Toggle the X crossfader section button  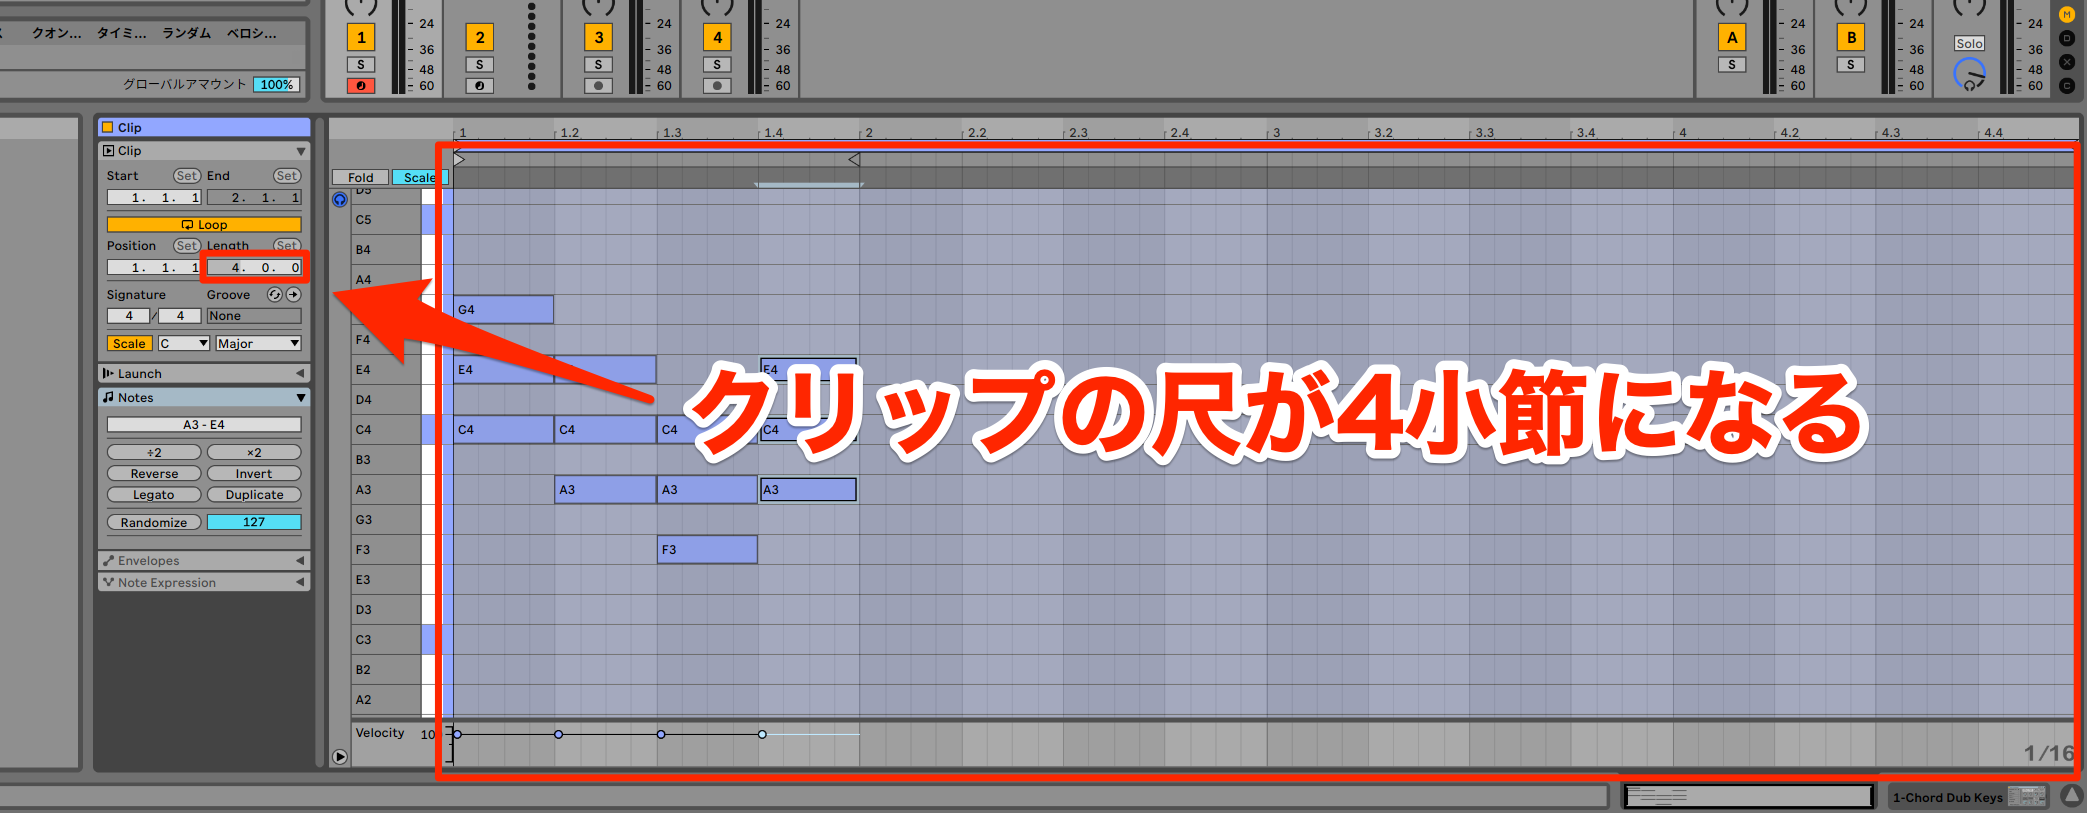2067,62
